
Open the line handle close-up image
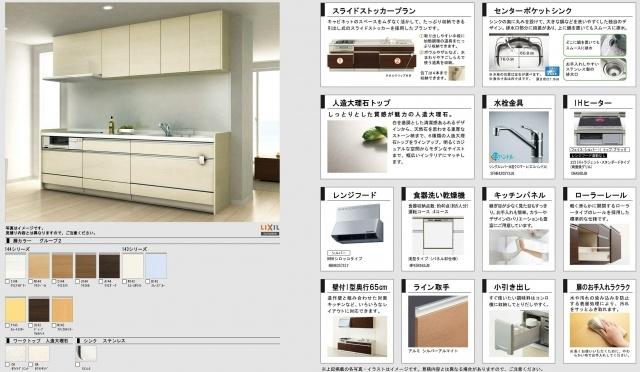438,321
